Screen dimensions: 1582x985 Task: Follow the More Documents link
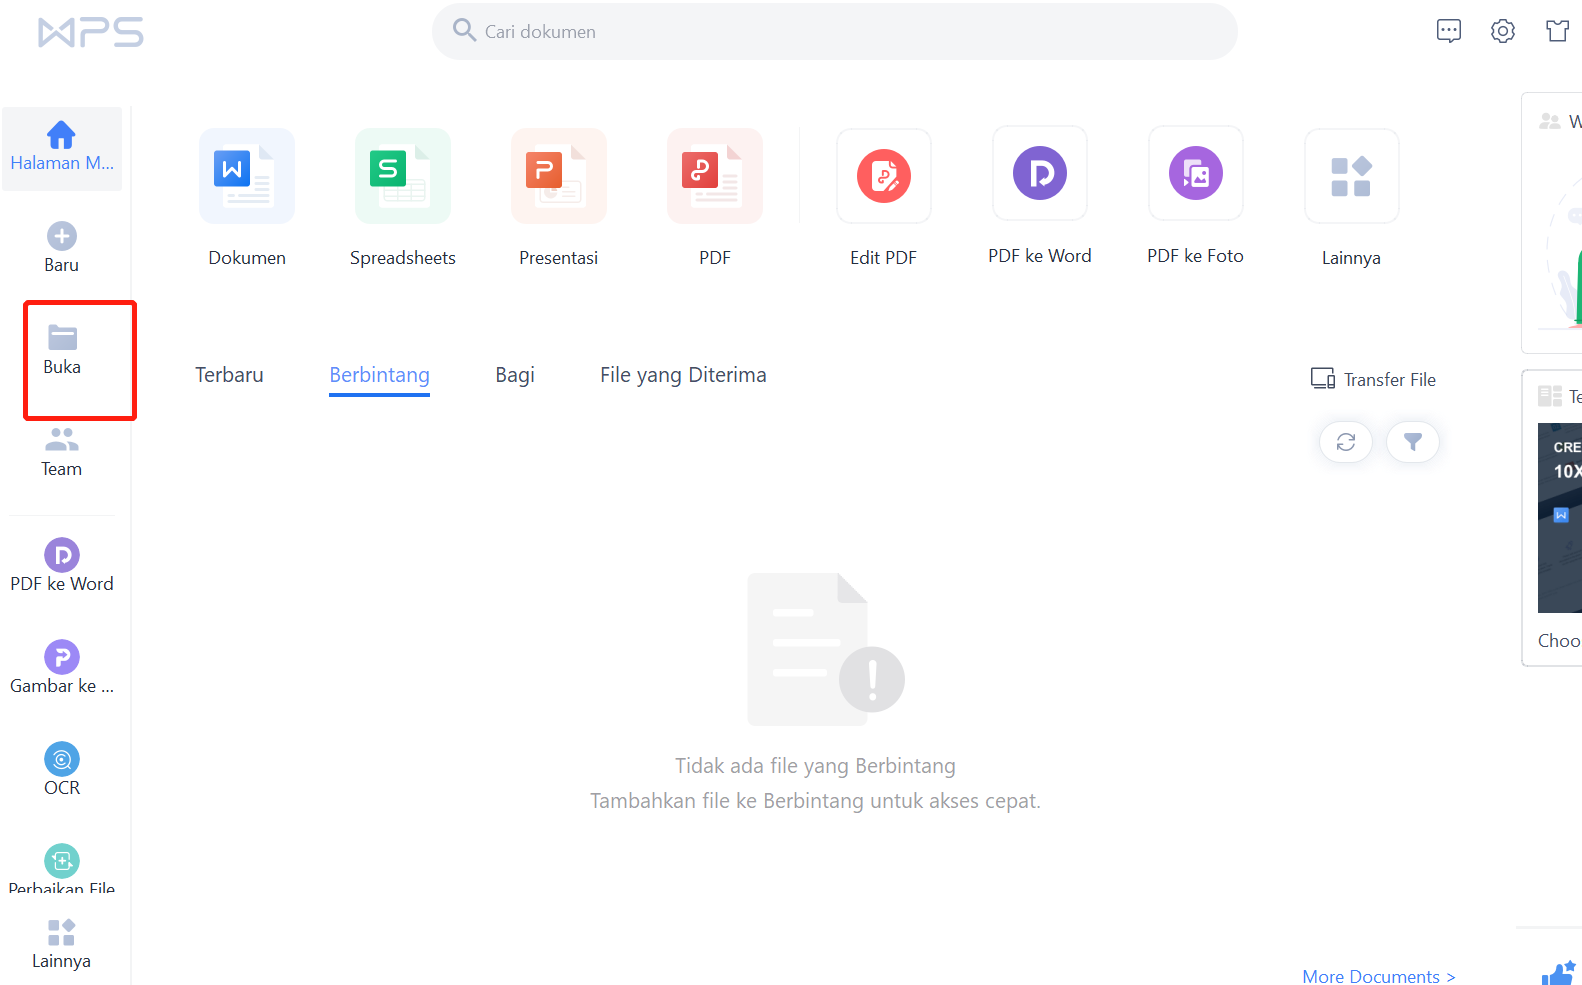pyautogui.click(x=1378, y=976)
